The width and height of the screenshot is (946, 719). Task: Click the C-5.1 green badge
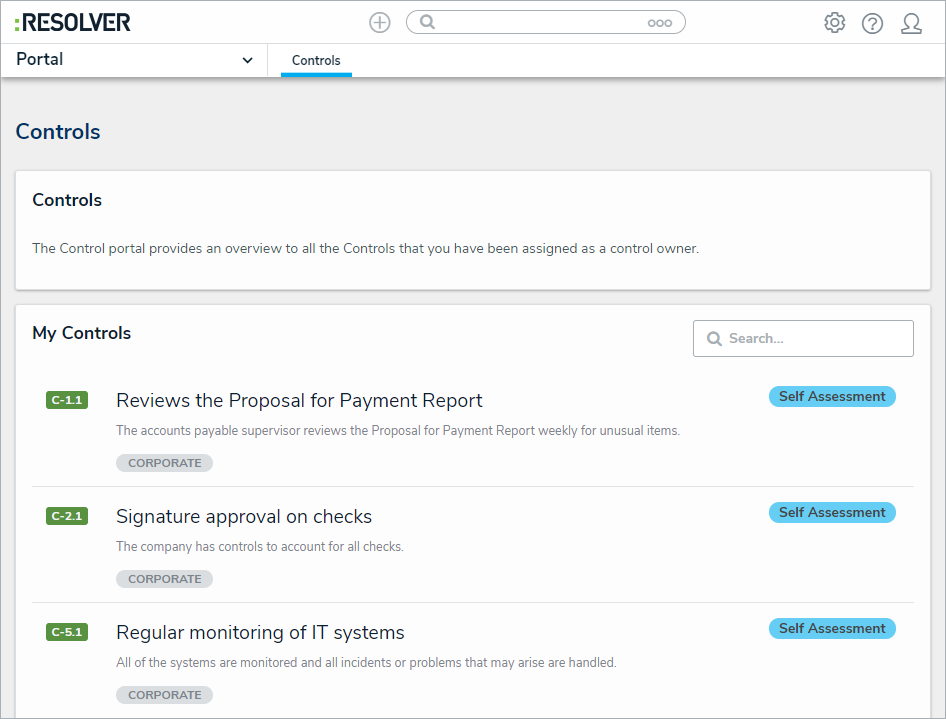click(x=66, y=632)
